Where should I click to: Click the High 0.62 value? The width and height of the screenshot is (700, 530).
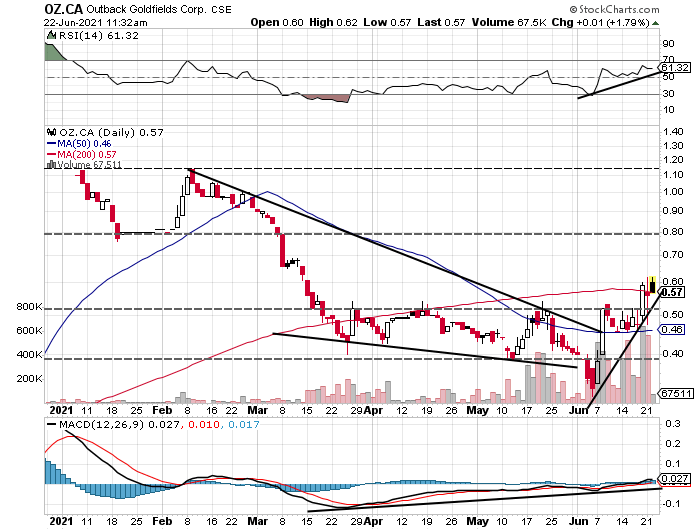tap(333, 22)
